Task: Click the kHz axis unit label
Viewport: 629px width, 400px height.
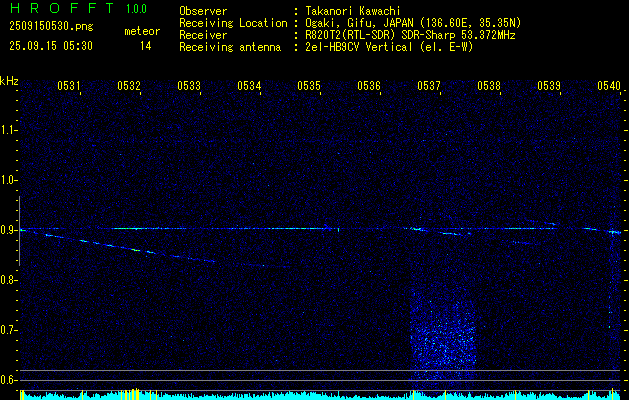Action: pyautogui.click(x=9, y=81)
